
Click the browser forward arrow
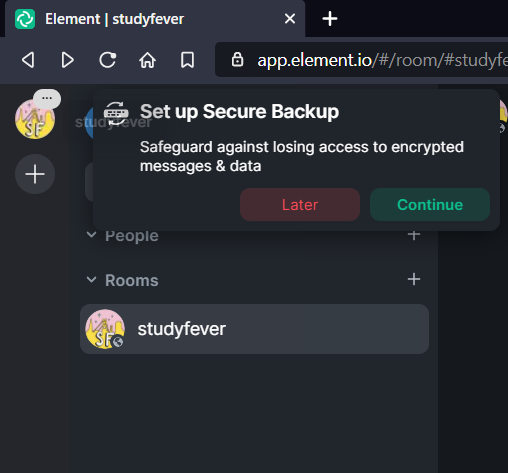[x=68, y=60]
